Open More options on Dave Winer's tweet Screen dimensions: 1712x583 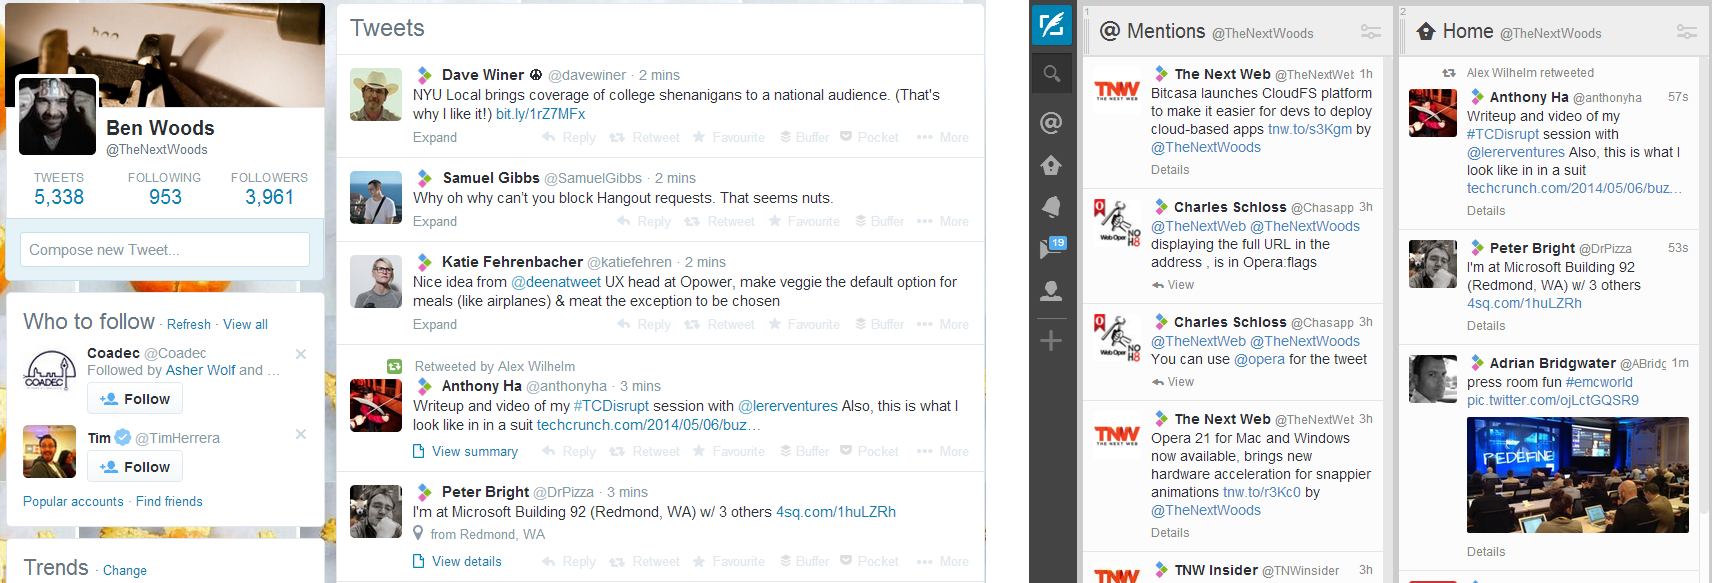[943, 137]
